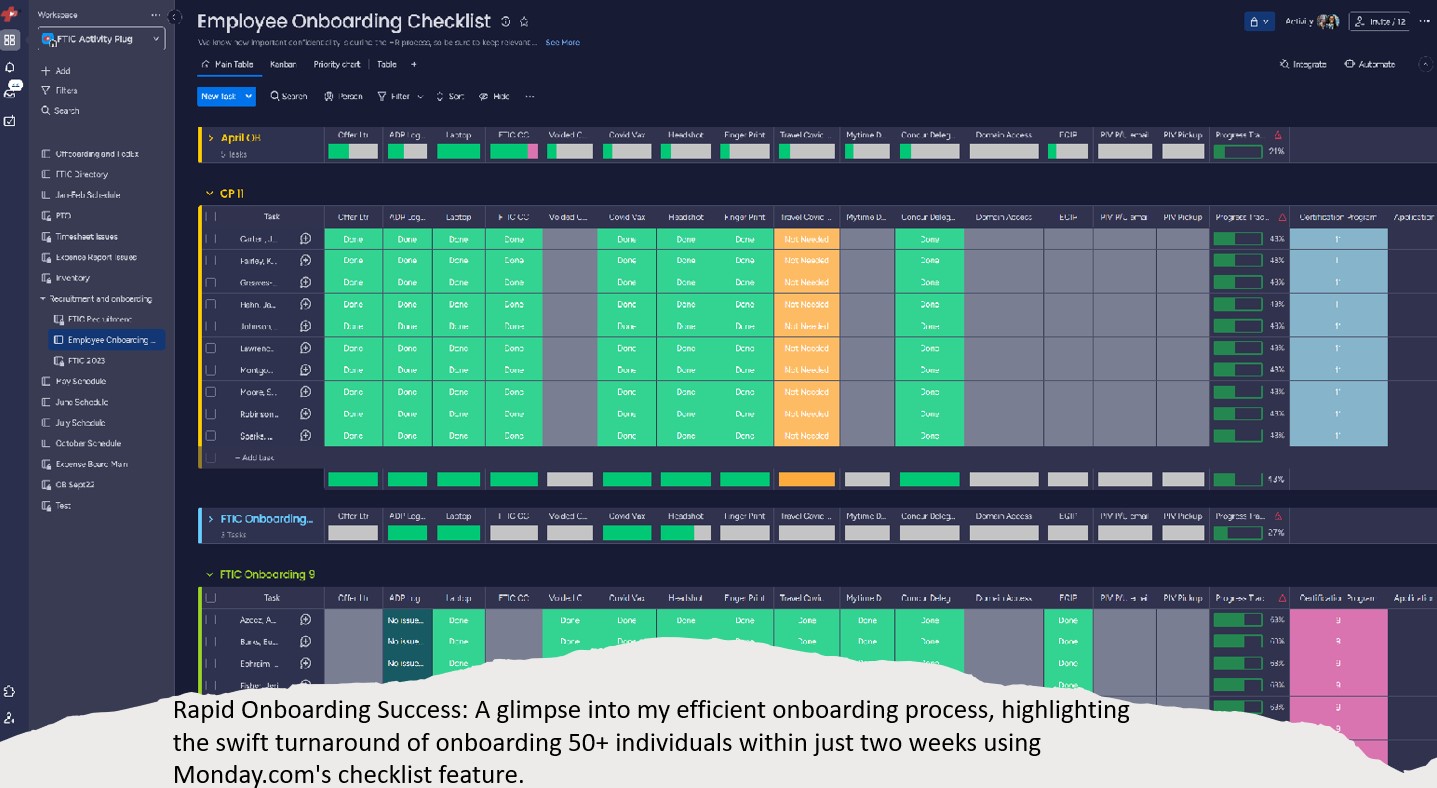Open board toolbar three-dot more options
Screen dimensions: 1437x788
[530, 96]
